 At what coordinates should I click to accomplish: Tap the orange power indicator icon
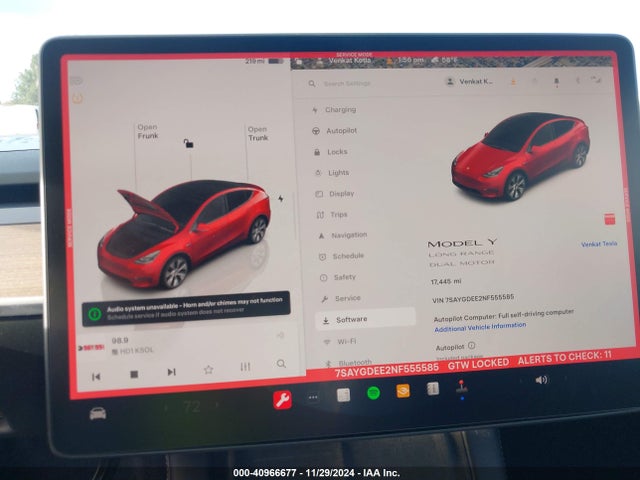coord(78,98)
